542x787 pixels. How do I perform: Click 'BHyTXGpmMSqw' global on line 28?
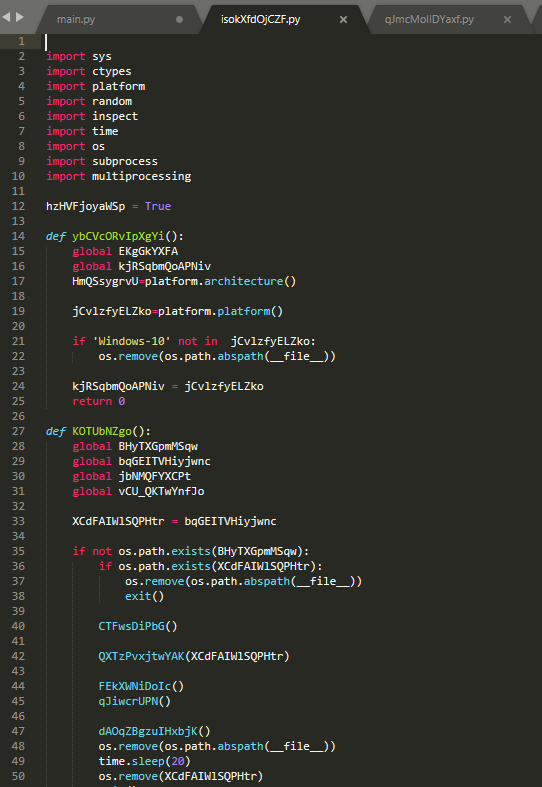[x=158, y=446]
